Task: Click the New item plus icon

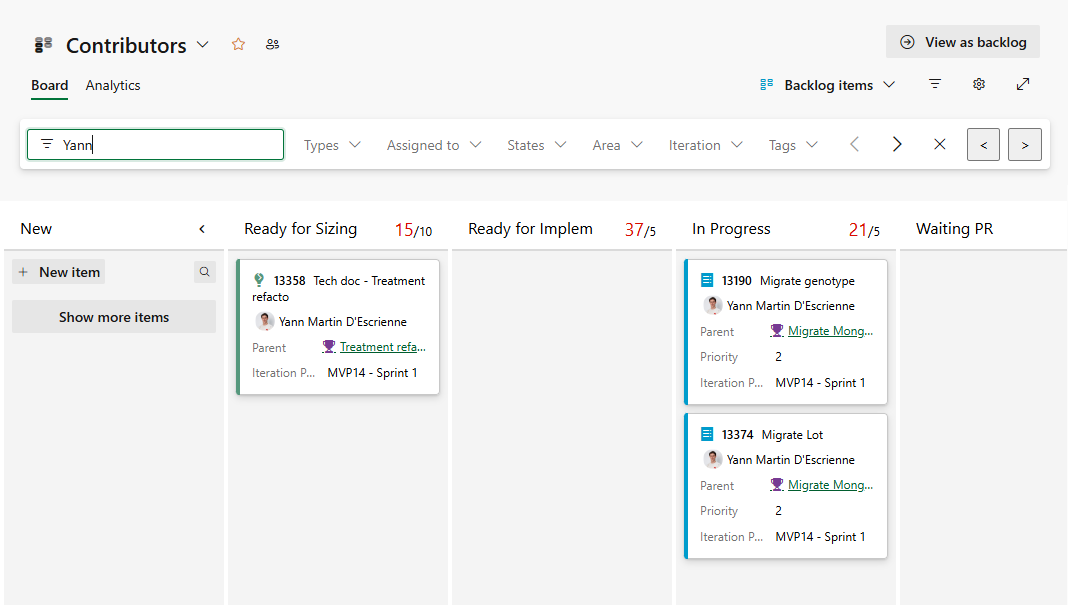Action: 23,271
